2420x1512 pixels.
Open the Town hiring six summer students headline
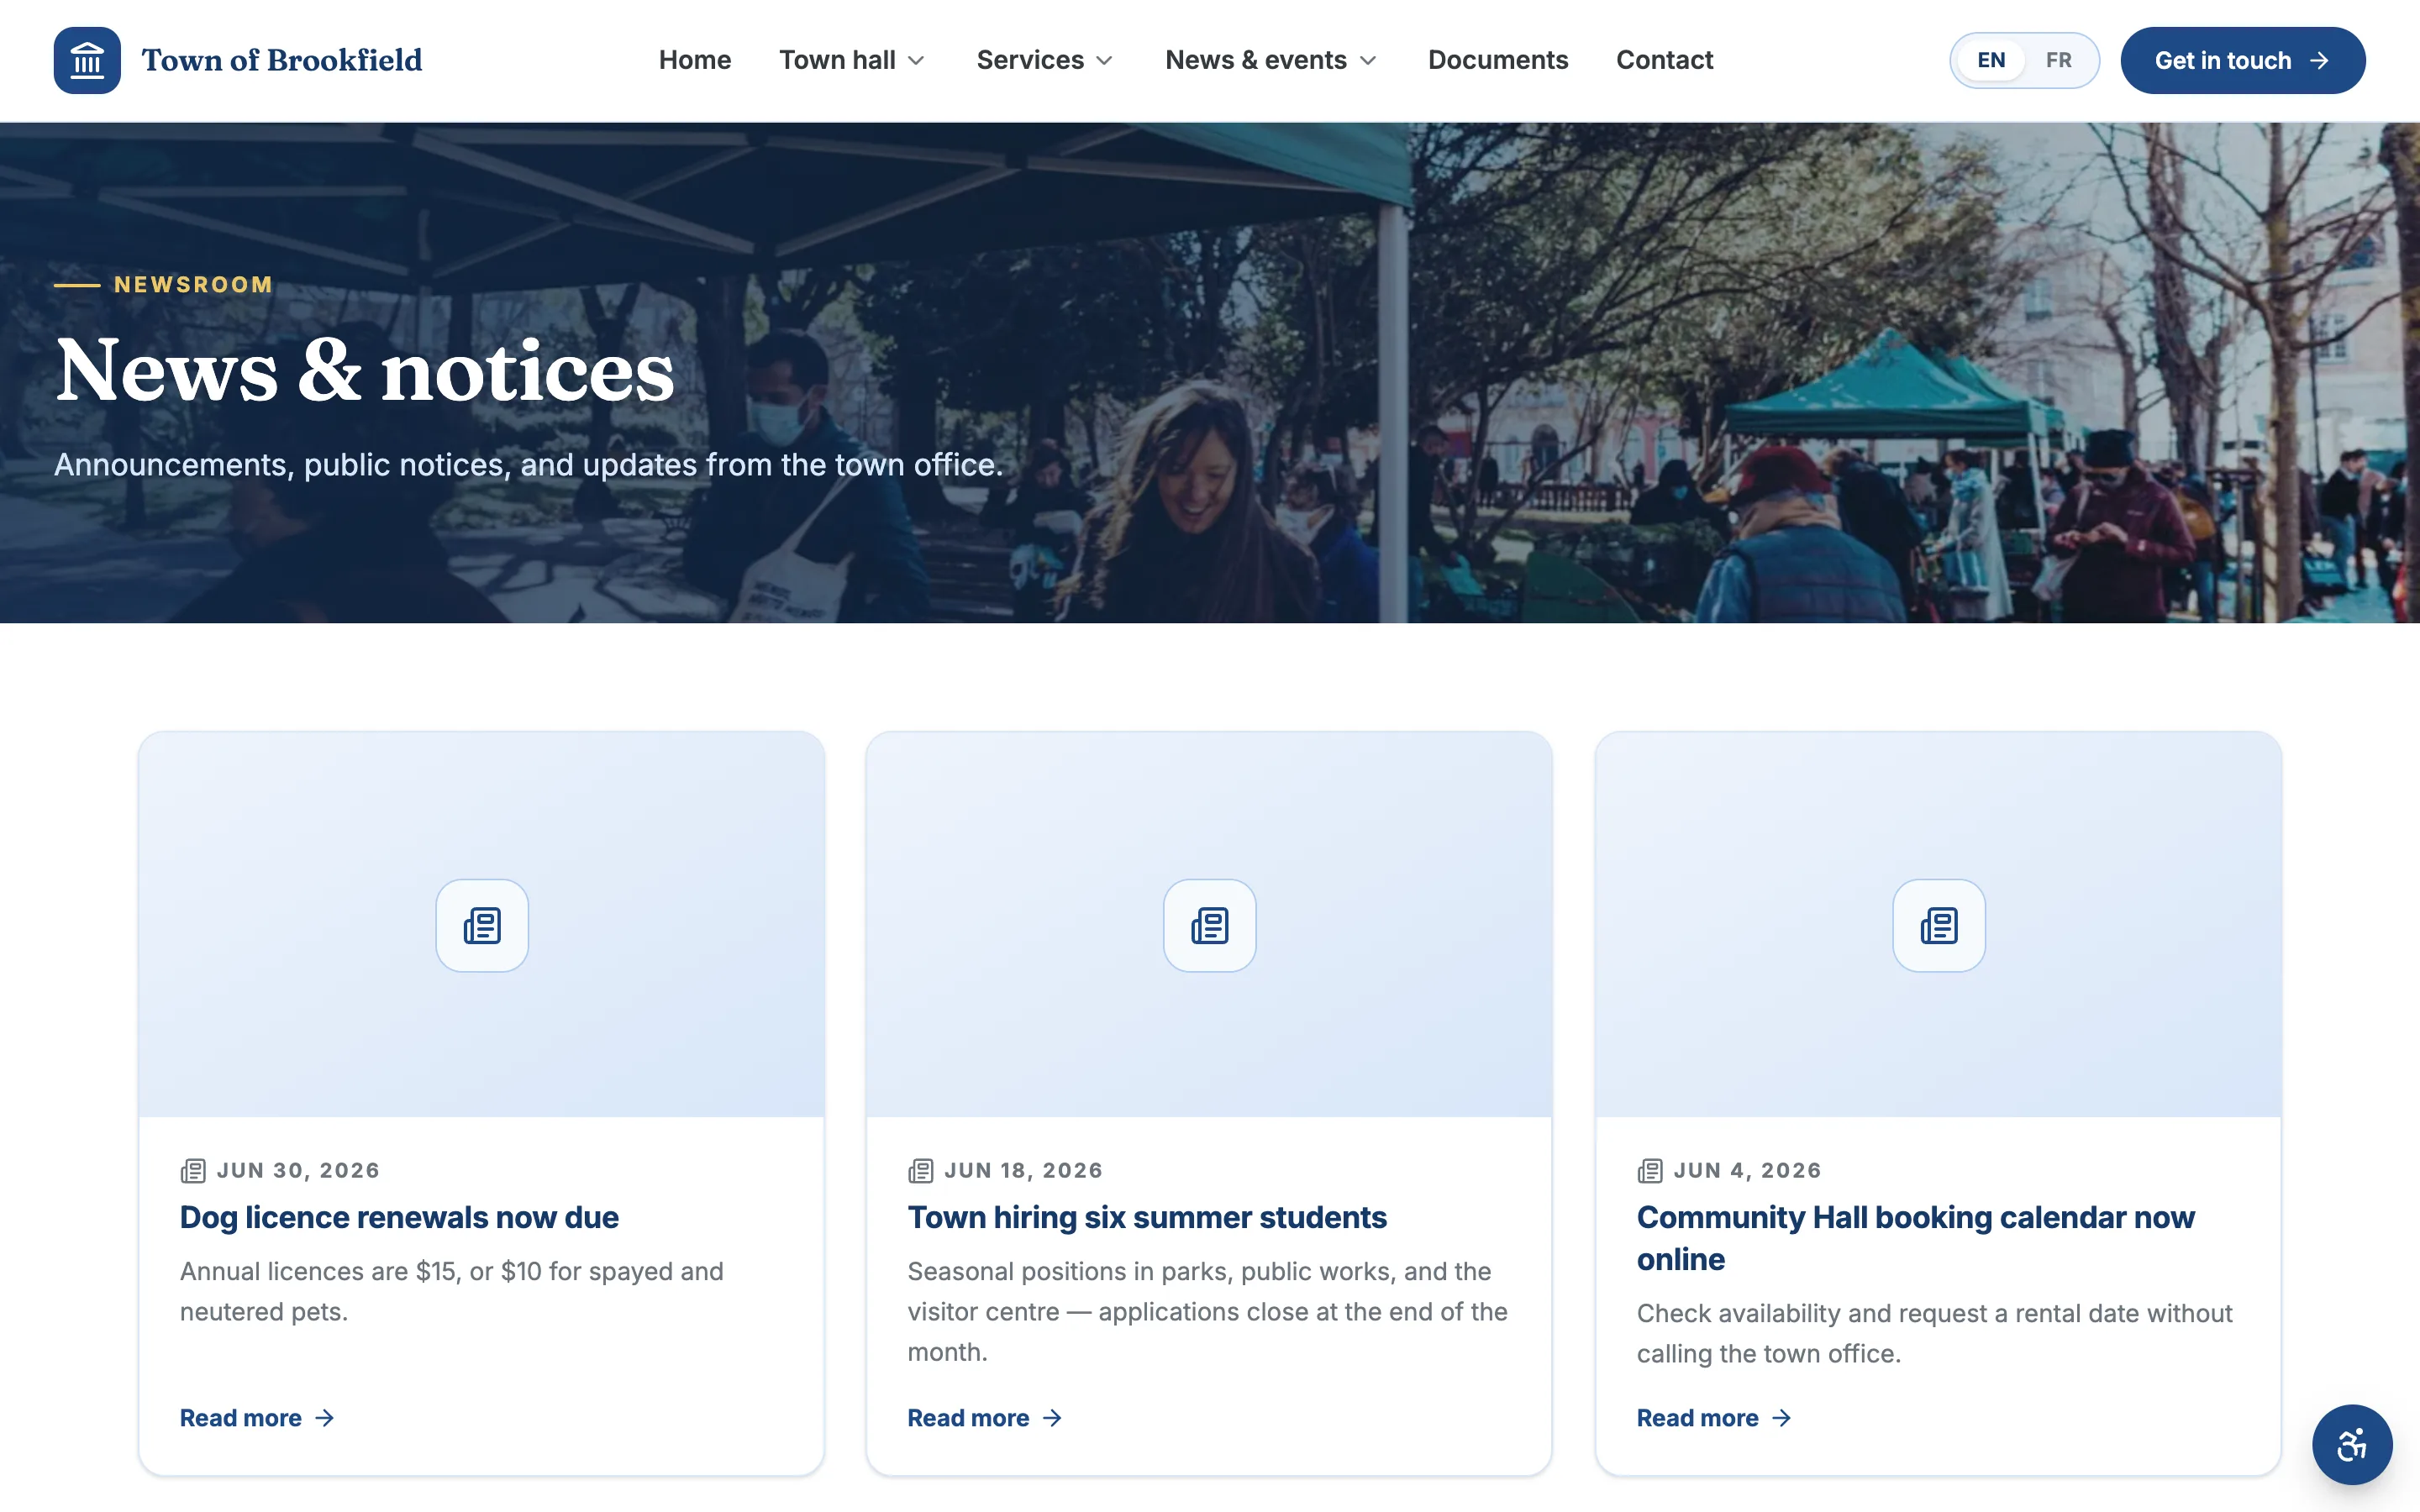[x=1147, y=1217]
